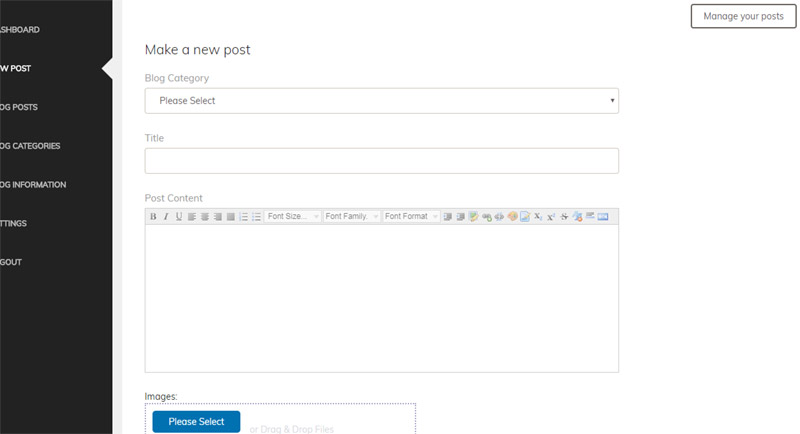Insert a bulleted list
This screenshot has height=434, width=800.
257,217
